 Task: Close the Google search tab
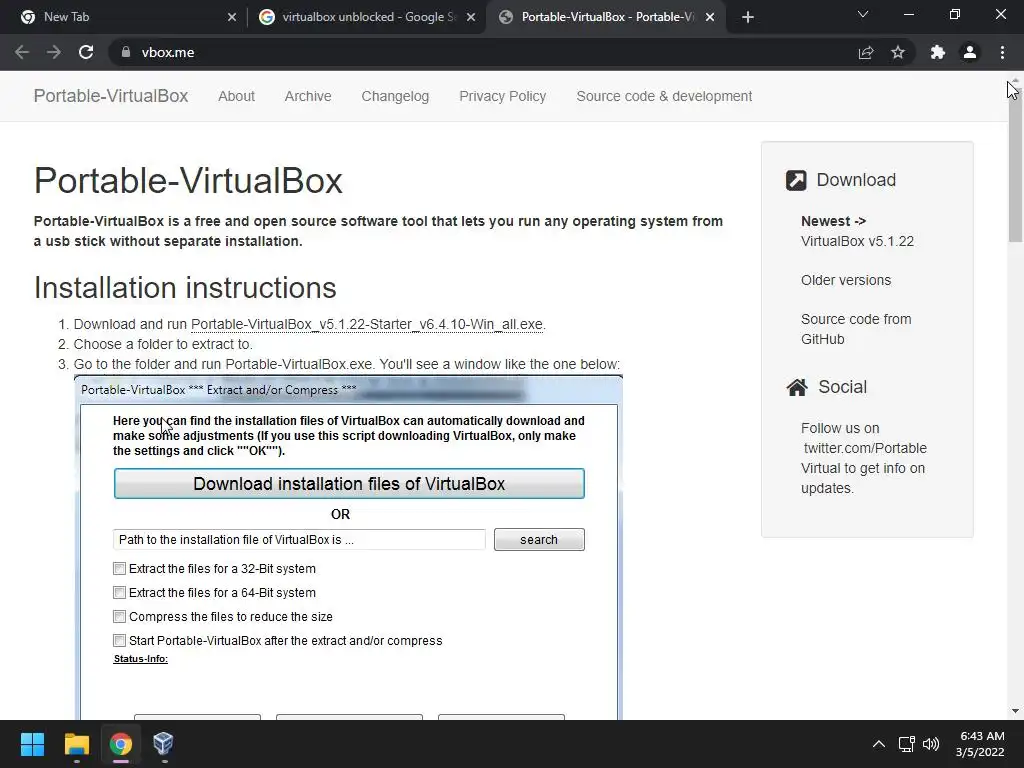[x=471, y=17]
